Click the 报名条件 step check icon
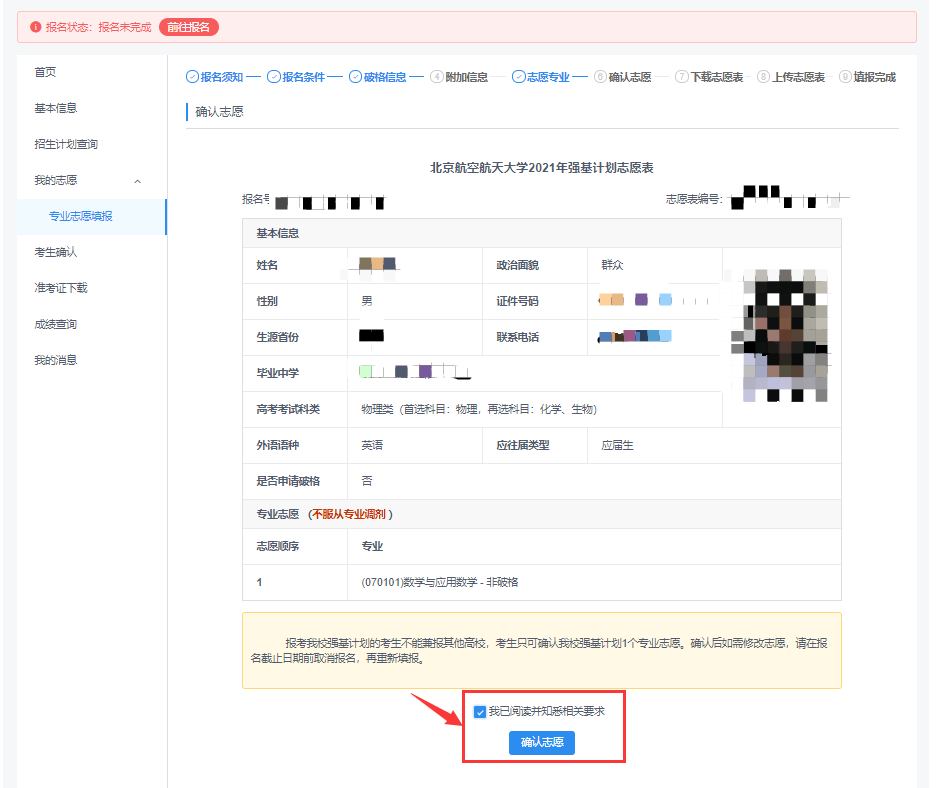The height and width of the screenshot is (788, 938). [274, 77]
